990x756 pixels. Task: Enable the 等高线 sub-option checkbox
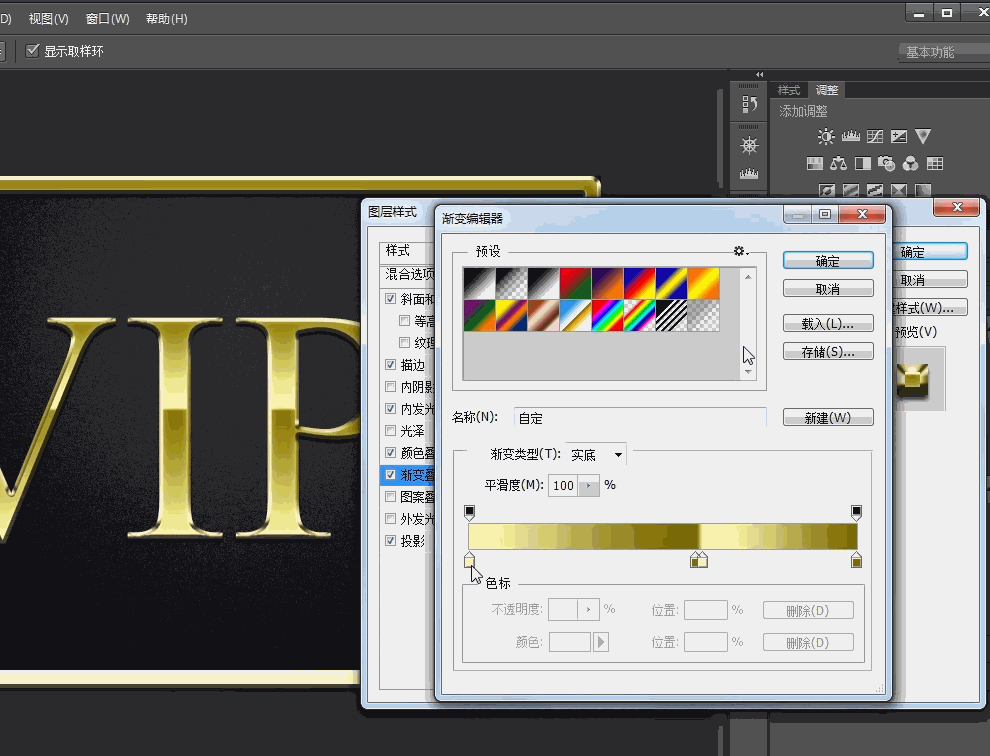(x=404, y=321)
